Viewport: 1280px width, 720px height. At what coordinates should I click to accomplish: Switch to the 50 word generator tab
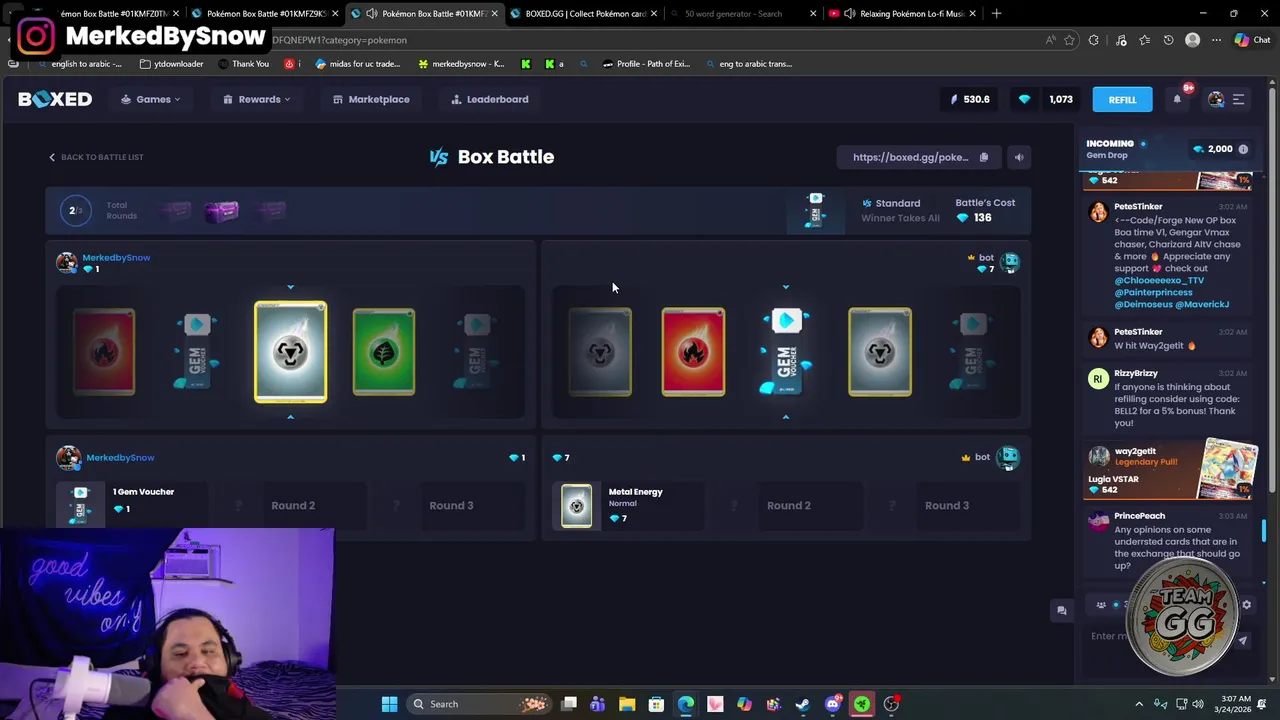(740, 14)
